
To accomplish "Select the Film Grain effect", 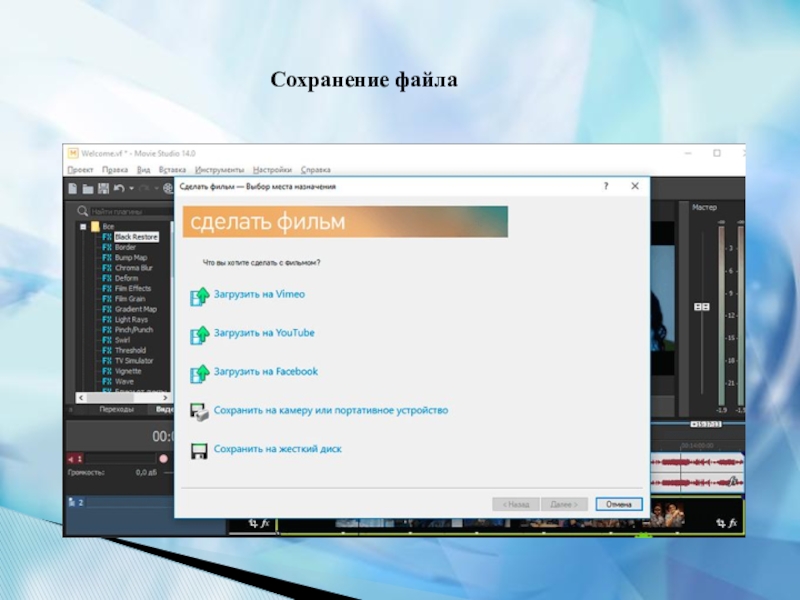I will pos(130,299).
